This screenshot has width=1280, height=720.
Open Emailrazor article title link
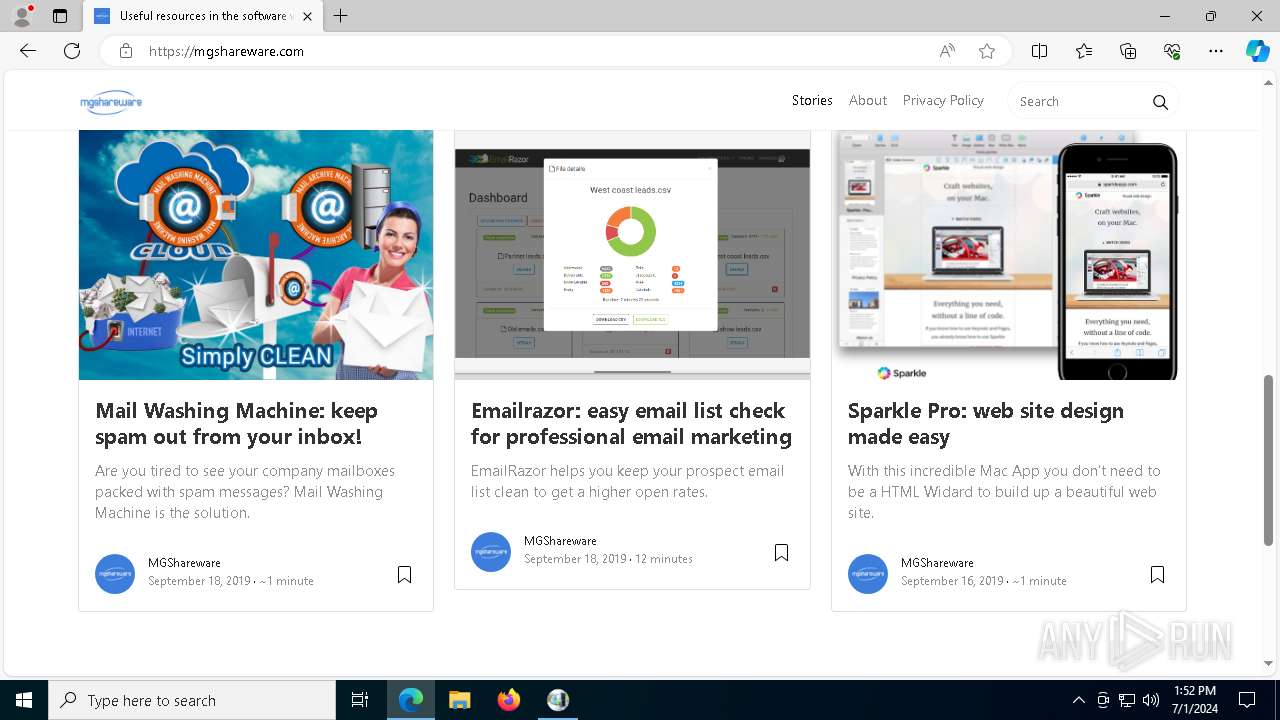(x=631, y=424)
